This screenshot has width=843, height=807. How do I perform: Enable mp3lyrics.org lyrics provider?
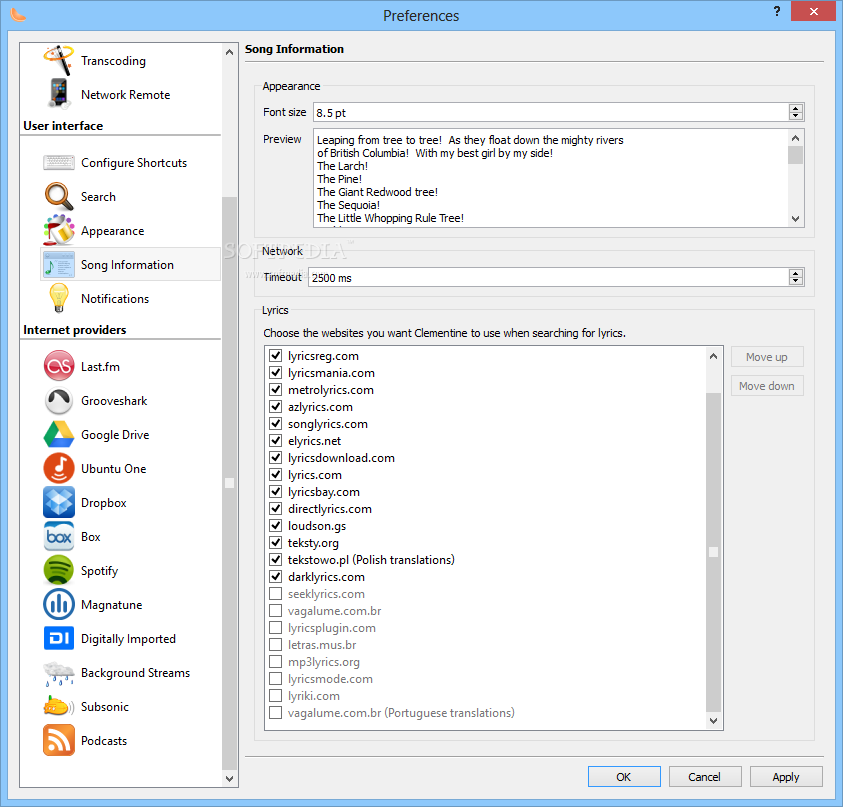(275, 661)
